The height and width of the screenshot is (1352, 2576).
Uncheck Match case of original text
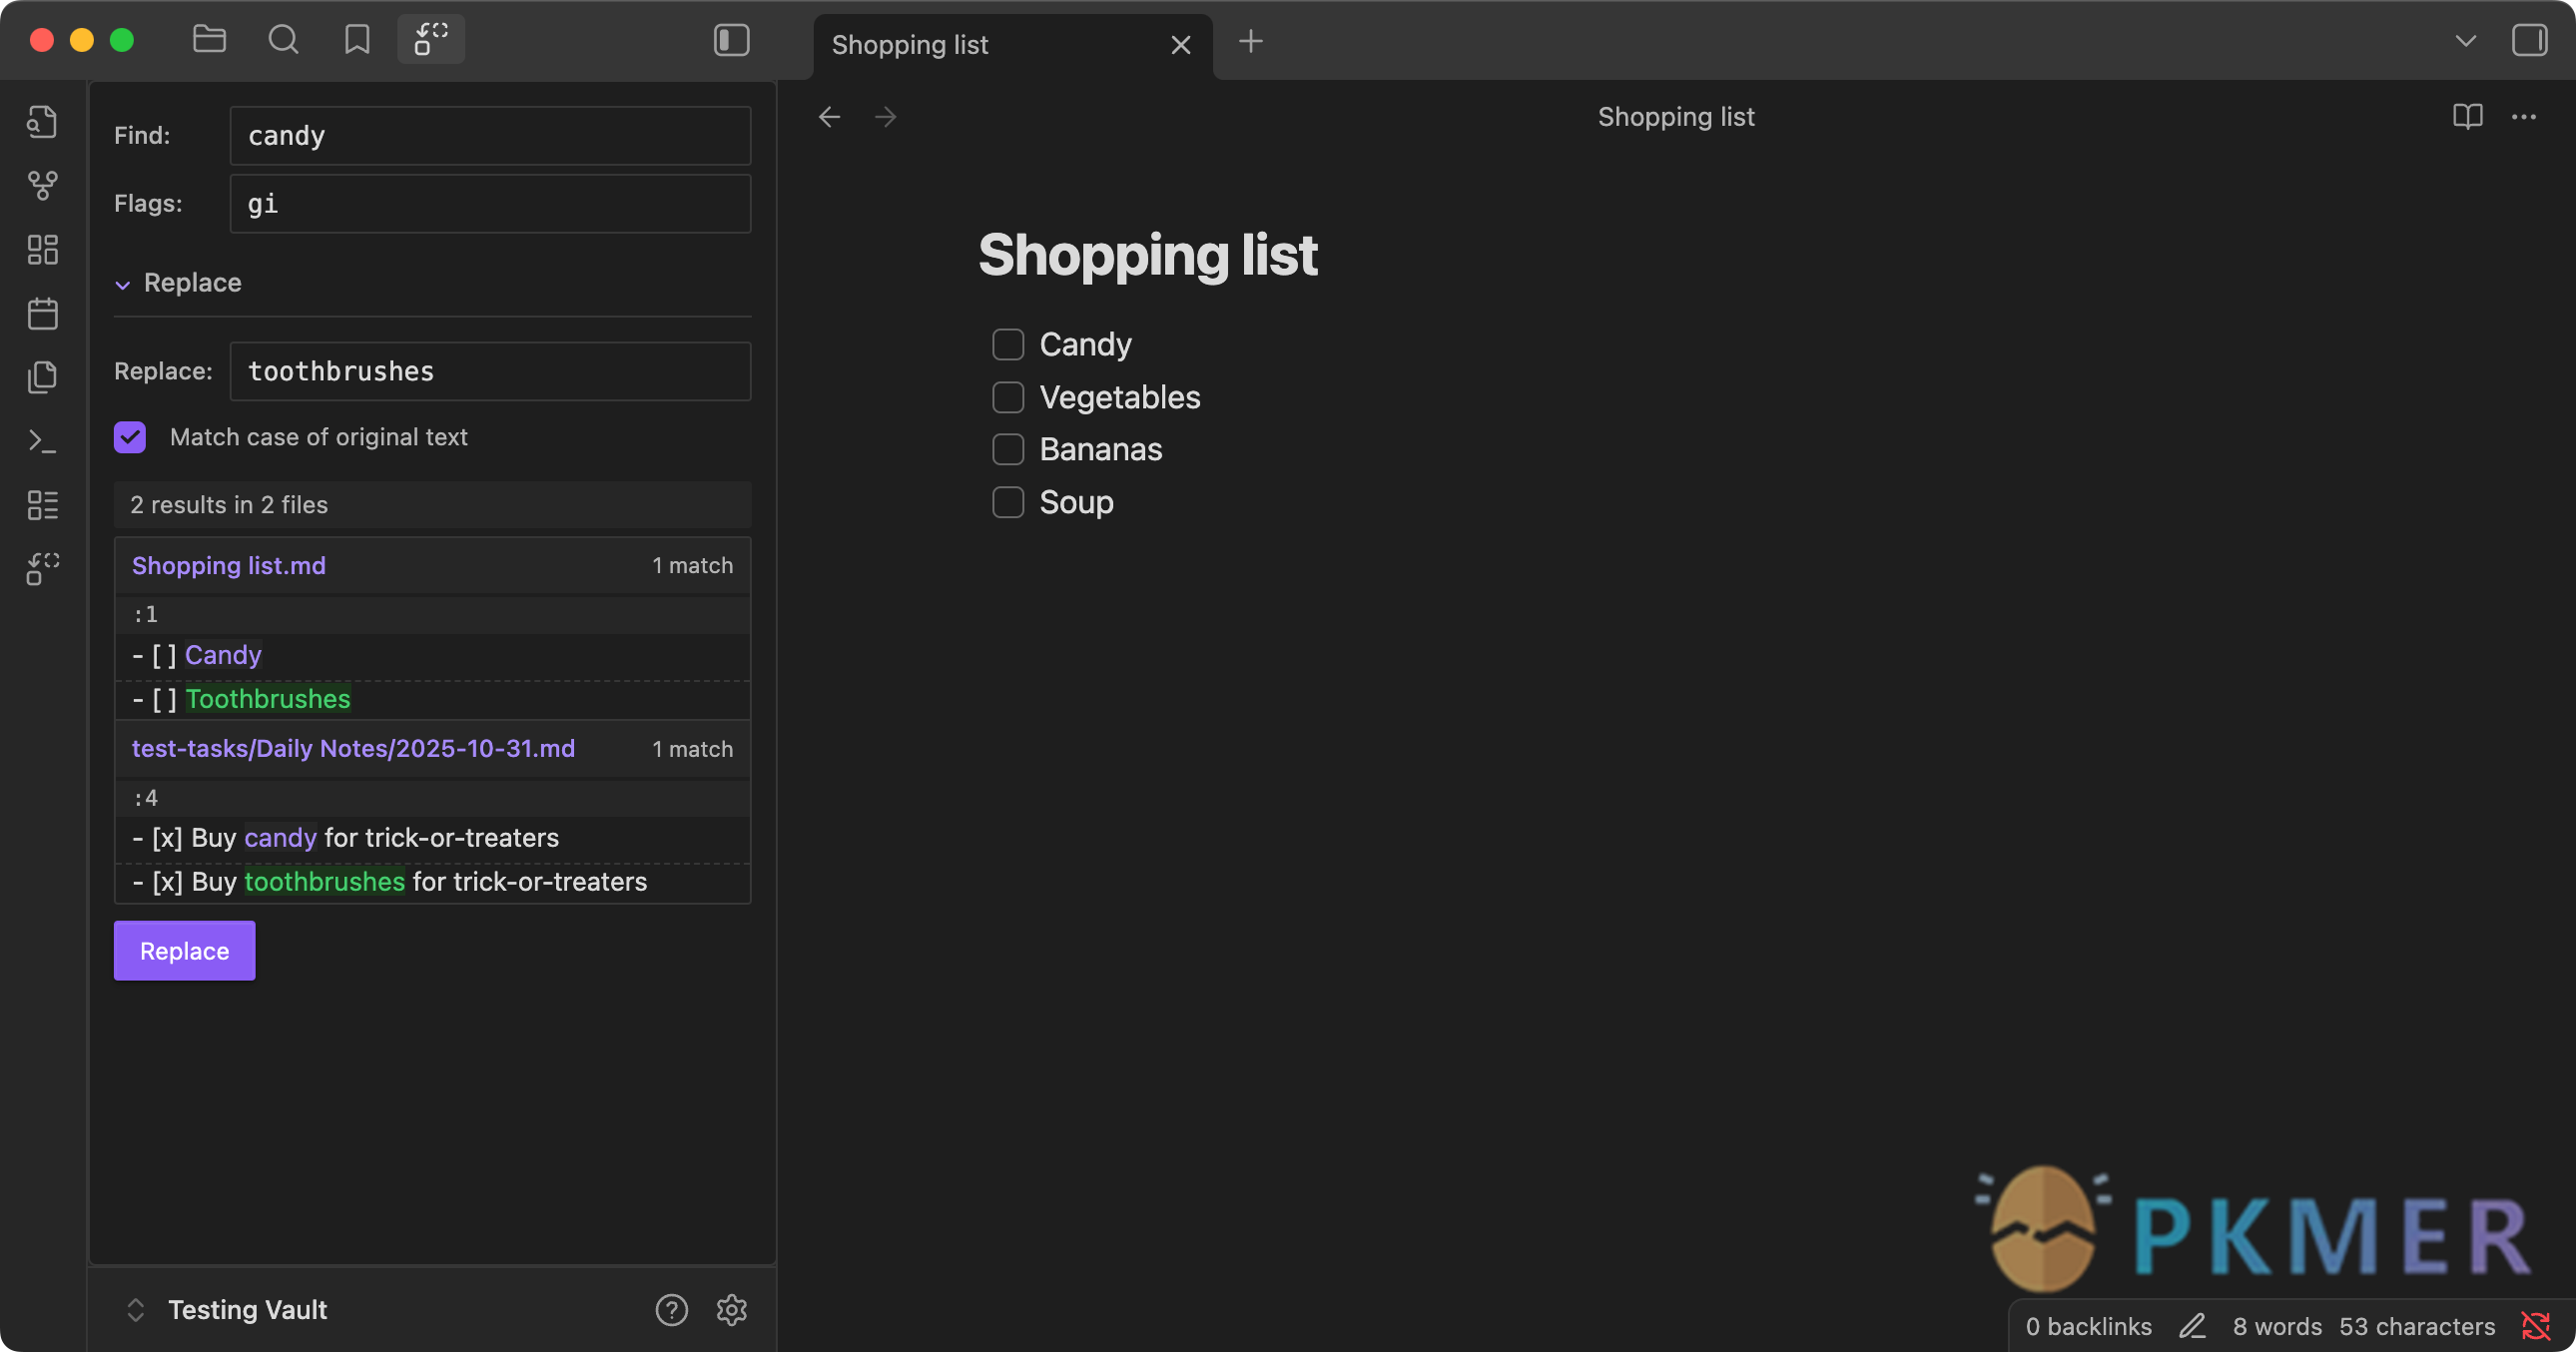(130, 437)
